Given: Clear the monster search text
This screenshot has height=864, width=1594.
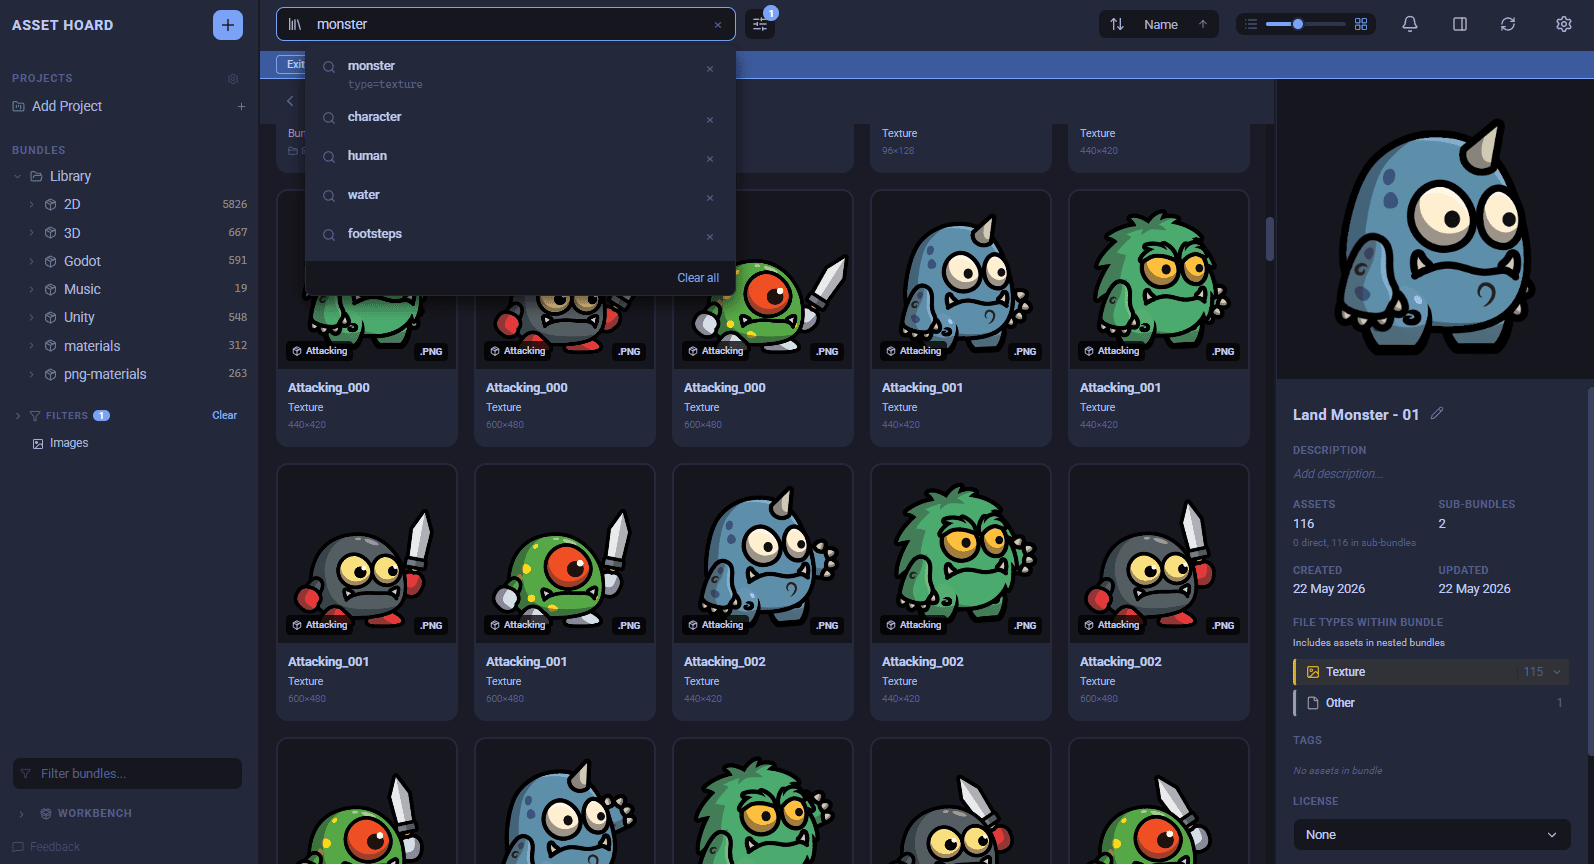Looking at the screenshot, I should click(717, 25).
